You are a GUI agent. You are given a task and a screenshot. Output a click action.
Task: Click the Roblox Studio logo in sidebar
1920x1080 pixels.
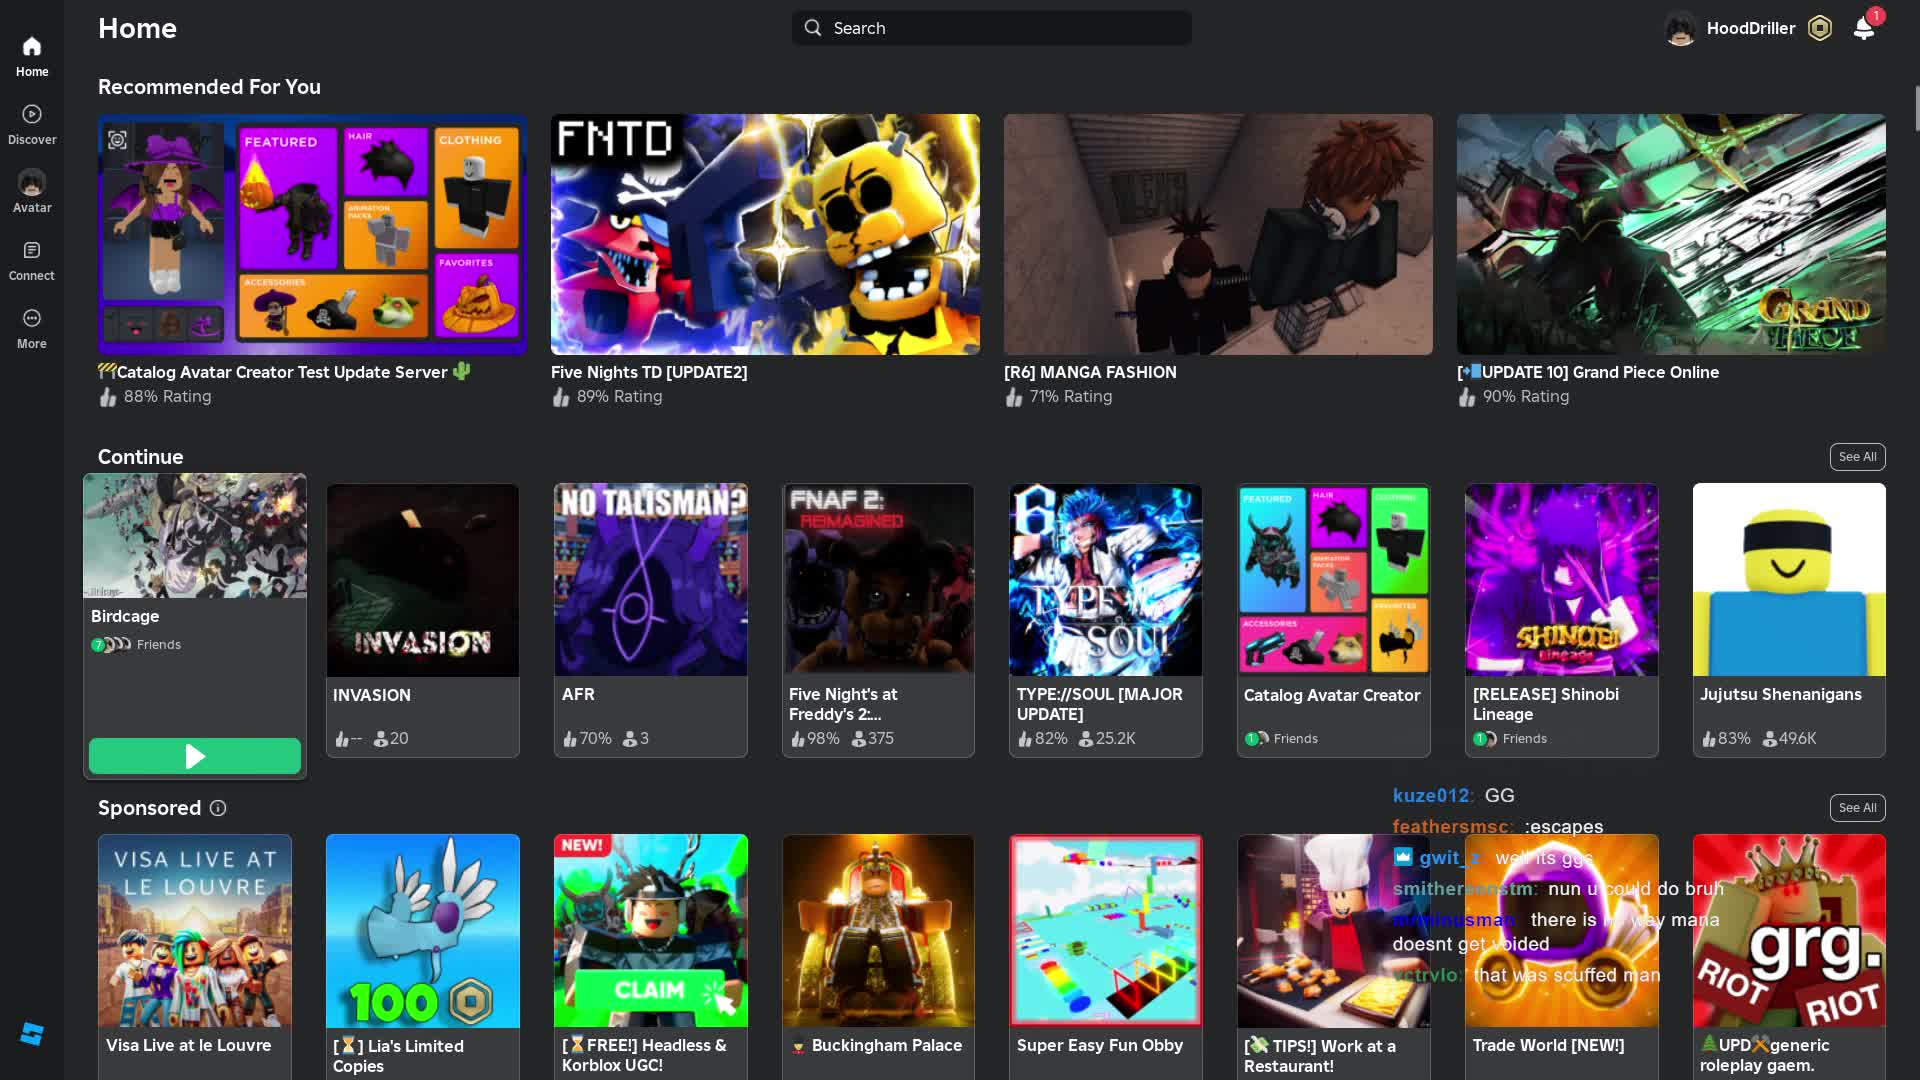[32, 1034]
